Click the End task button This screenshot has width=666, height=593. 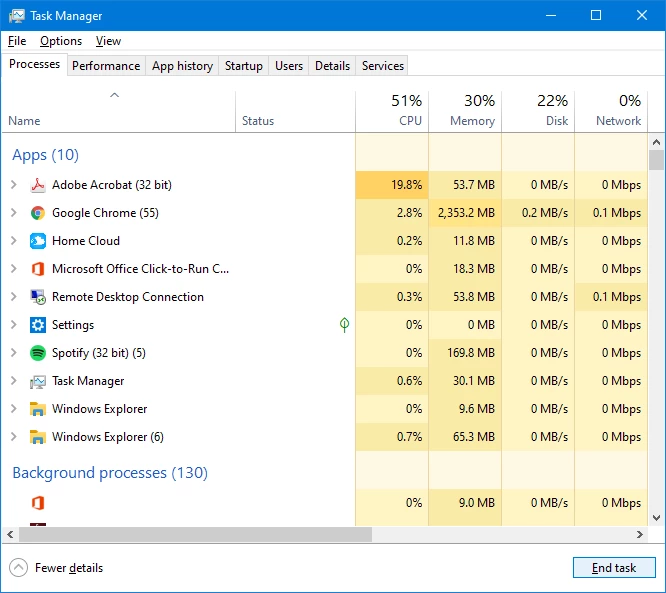pyautogui.click(x=614, y=568)
